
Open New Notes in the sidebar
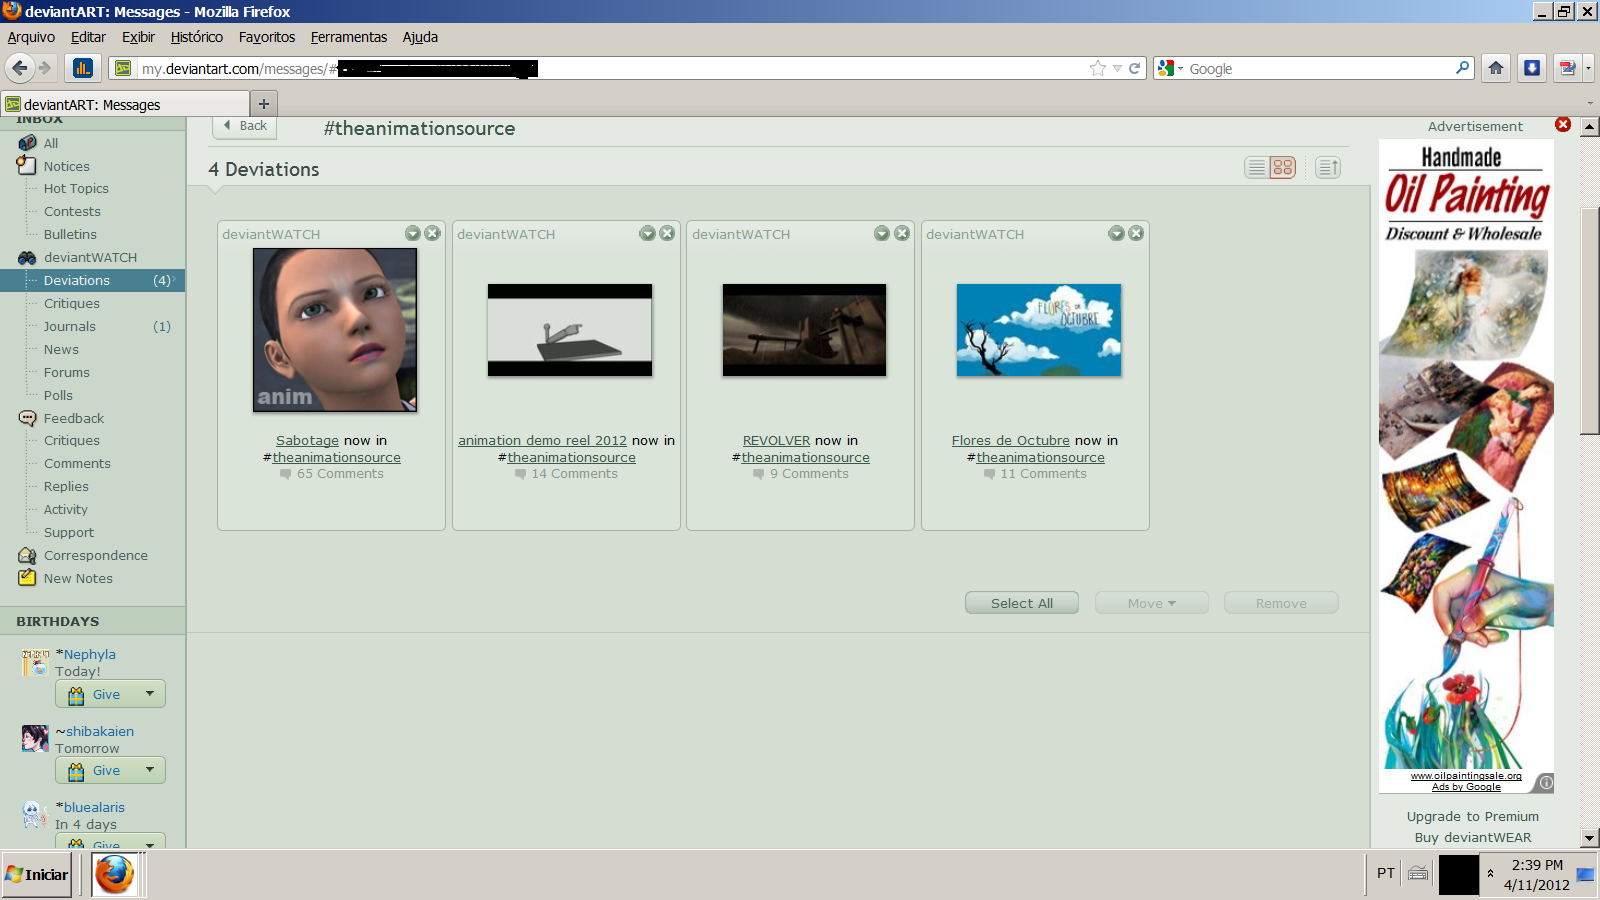78,578
